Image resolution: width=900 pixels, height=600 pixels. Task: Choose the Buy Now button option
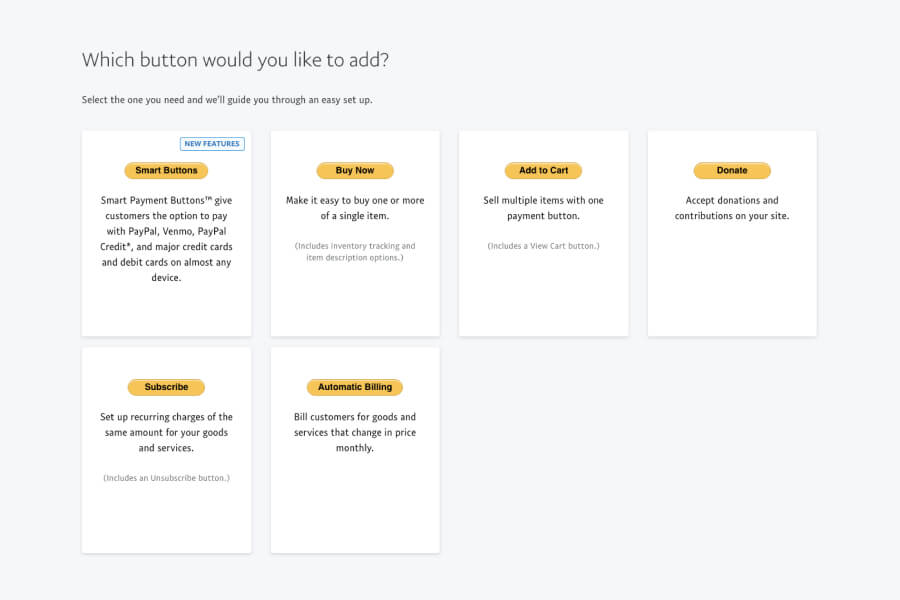click(x=355, y=171)
